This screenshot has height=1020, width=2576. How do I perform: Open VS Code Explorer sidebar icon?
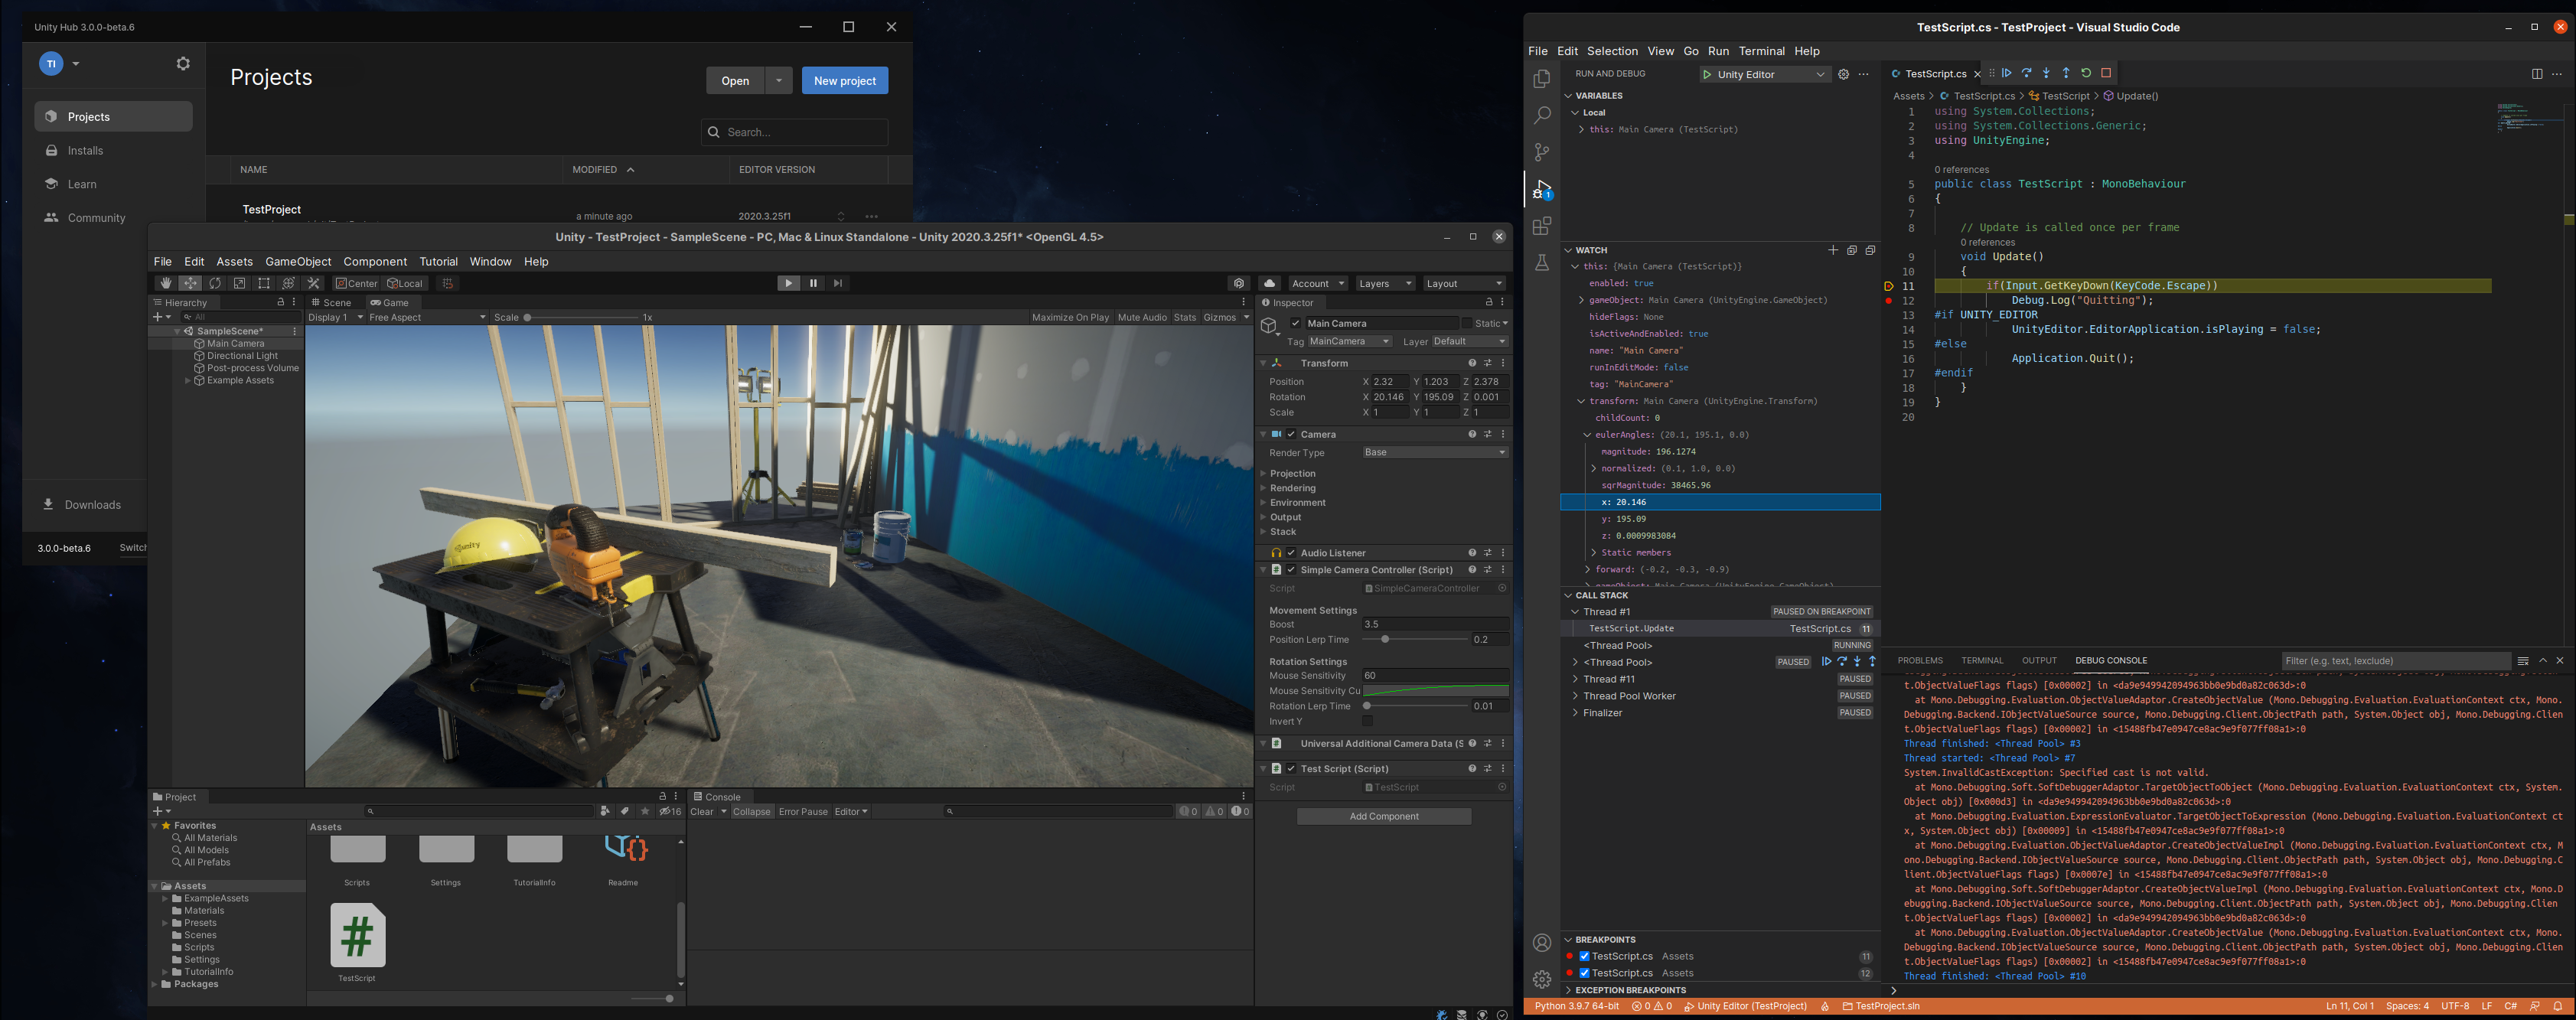point(1542,79)
